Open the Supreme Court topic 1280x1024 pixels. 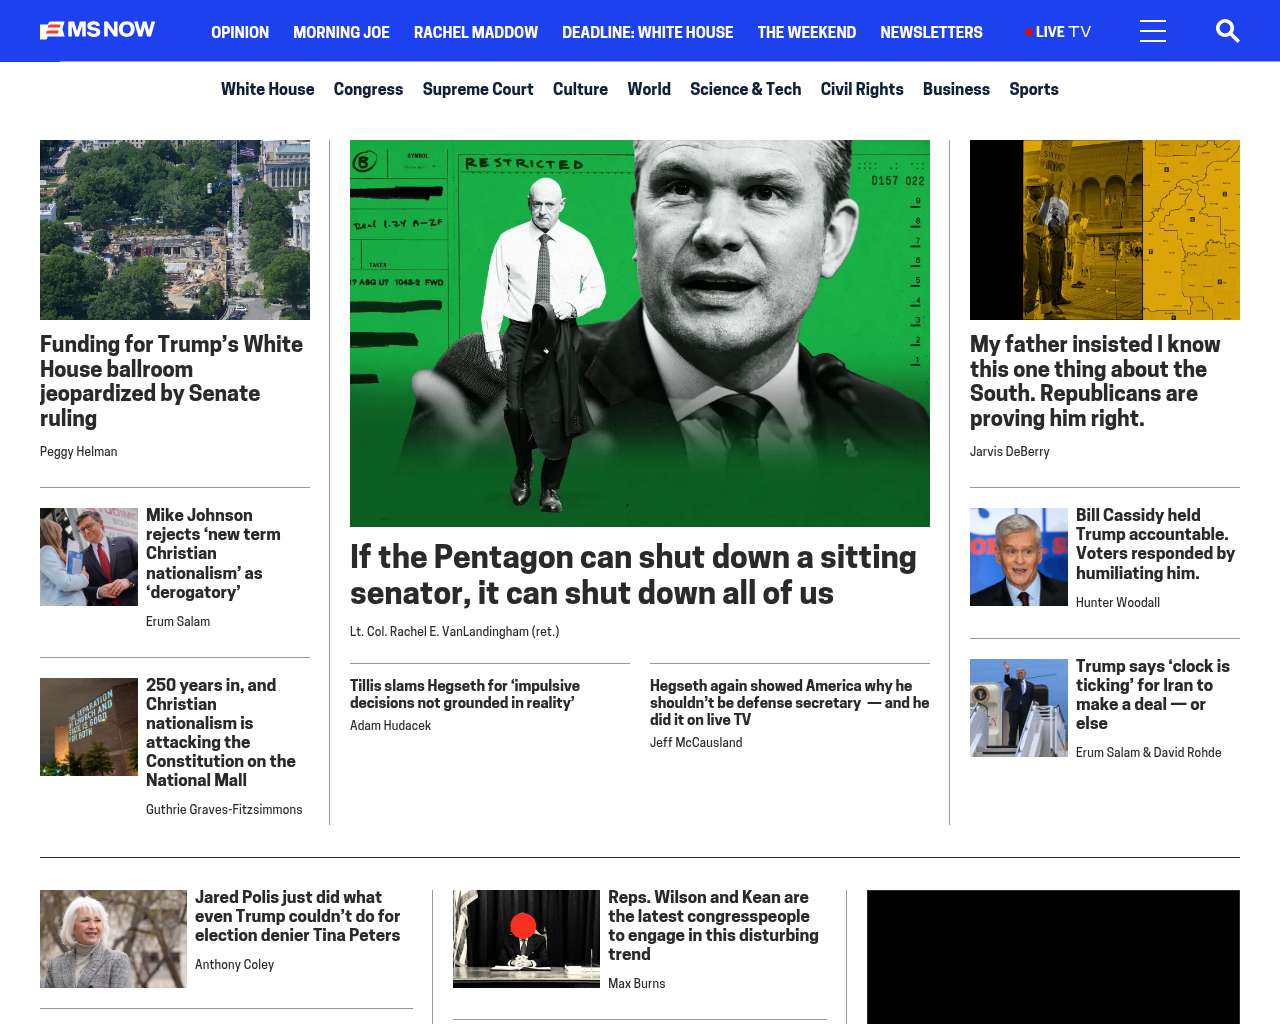[478, 89]
